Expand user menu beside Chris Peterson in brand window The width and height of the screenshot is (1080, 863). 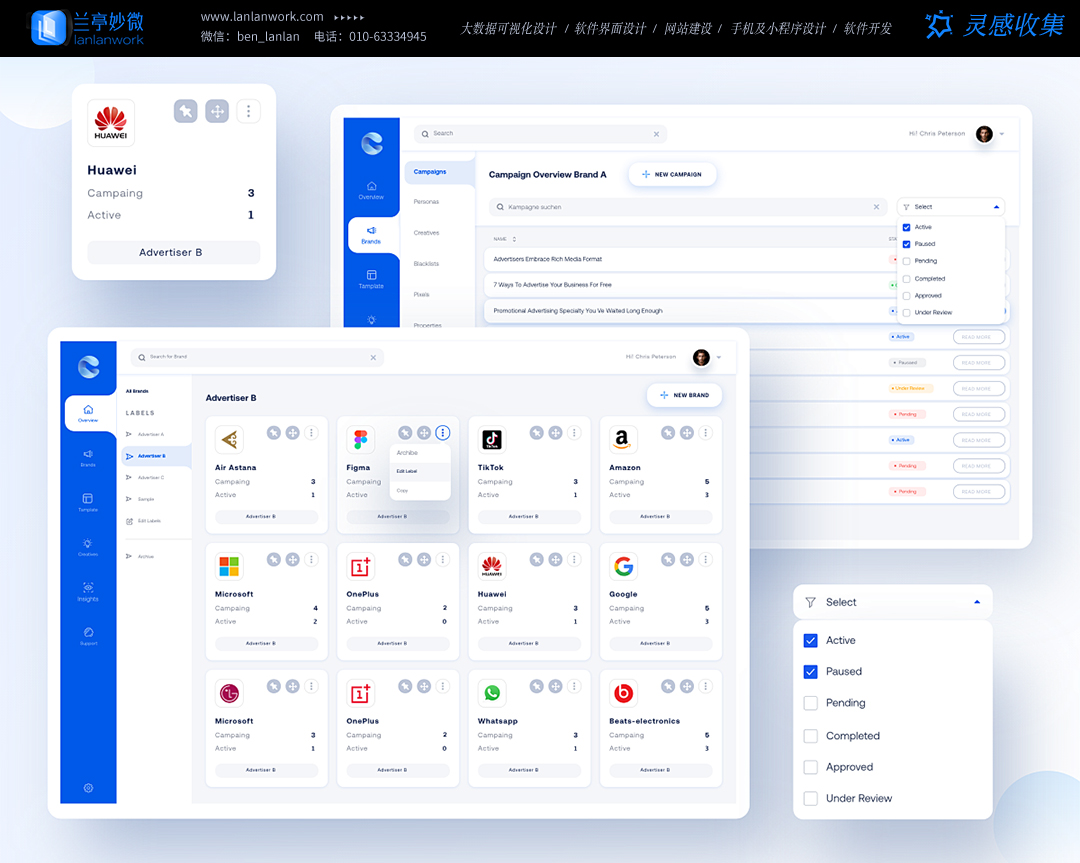point(719,357)
